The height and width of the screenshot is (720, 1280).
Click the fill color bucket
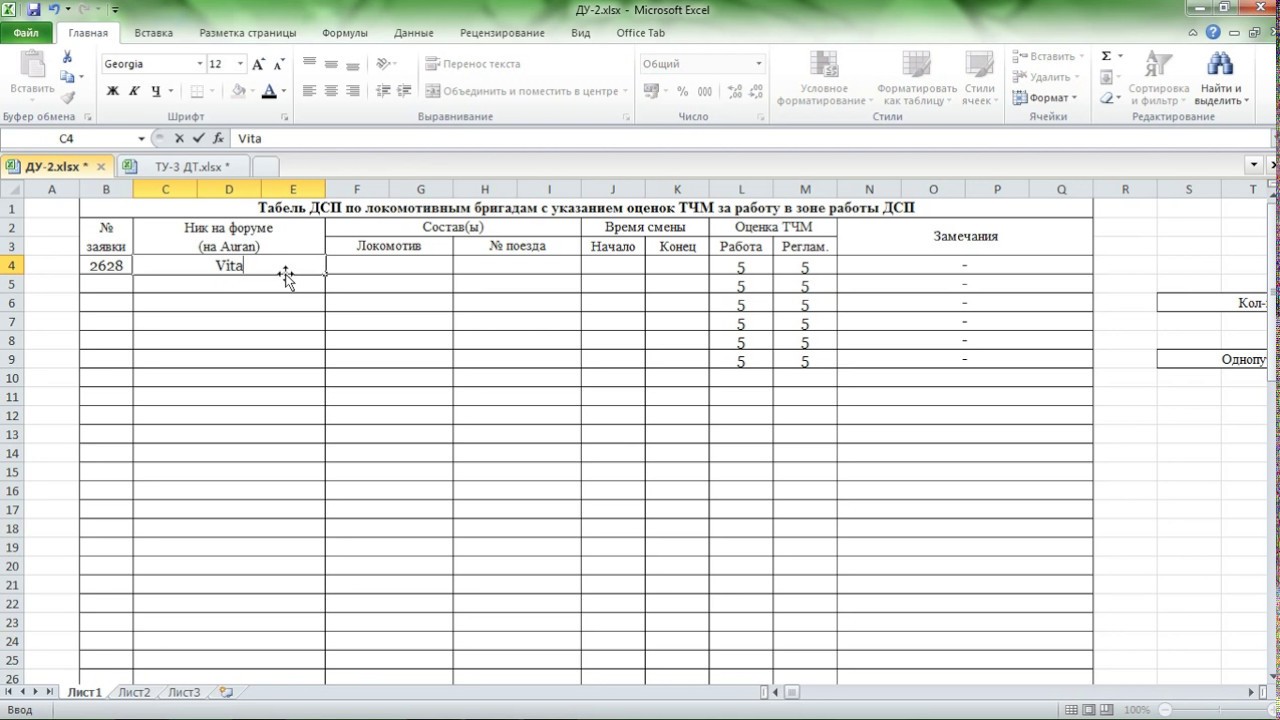238,91
